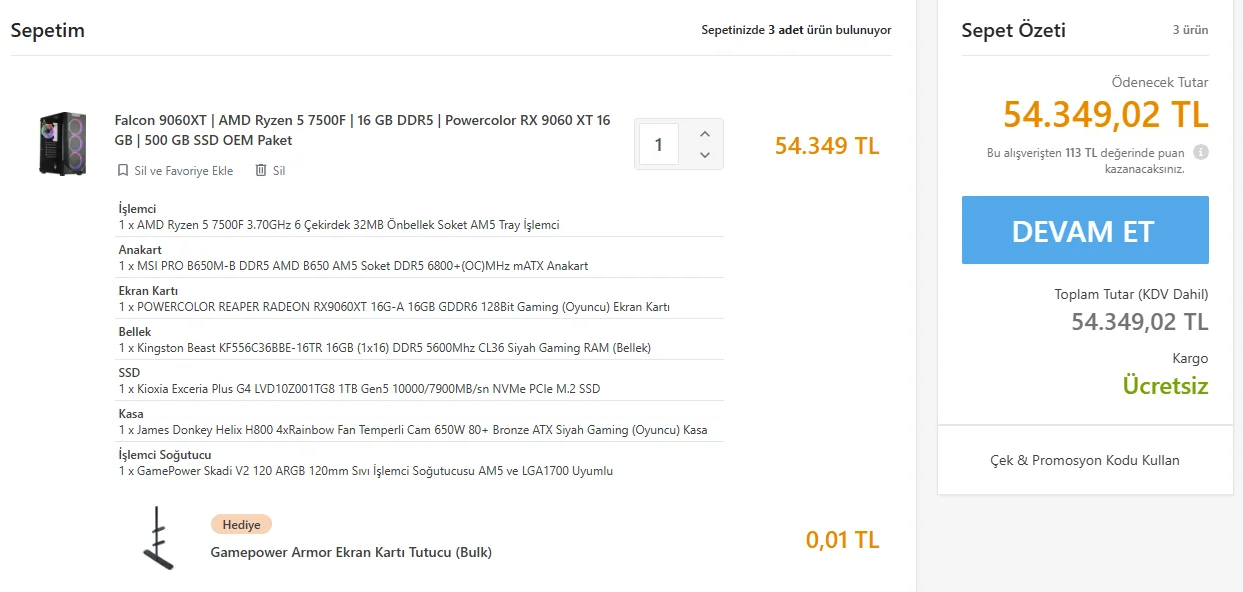Image resolution: width=1243 pixels, height=592 pixels.
Task: Select the AMD Ryzen 5 7500F İşlemci row
Action: tap(420, 217)
